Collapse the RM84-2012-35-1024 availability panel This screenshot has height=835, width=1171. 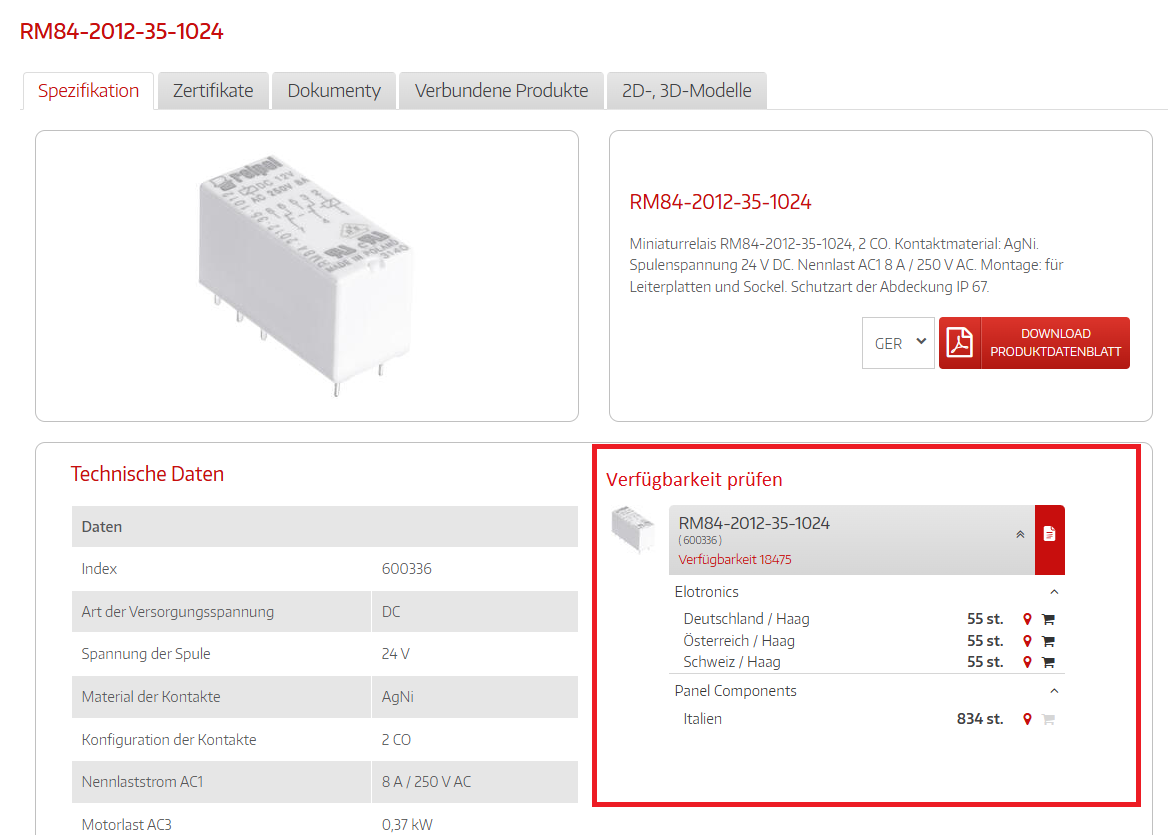[x=1020, y=534]
